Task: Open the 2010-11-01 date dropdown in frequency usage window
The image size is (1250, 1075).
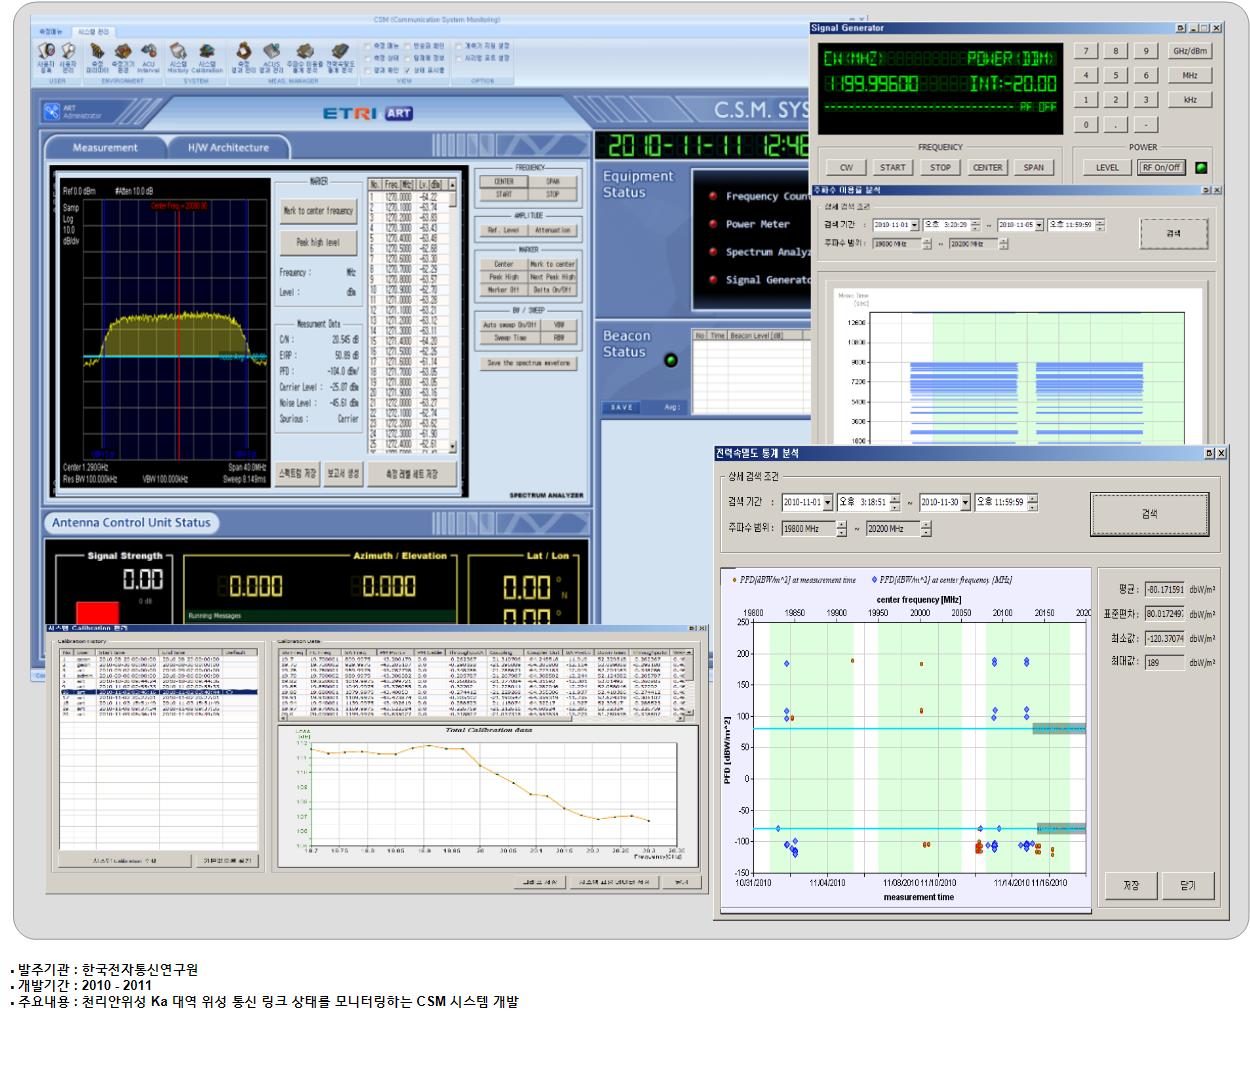Action: click(915, 225)
